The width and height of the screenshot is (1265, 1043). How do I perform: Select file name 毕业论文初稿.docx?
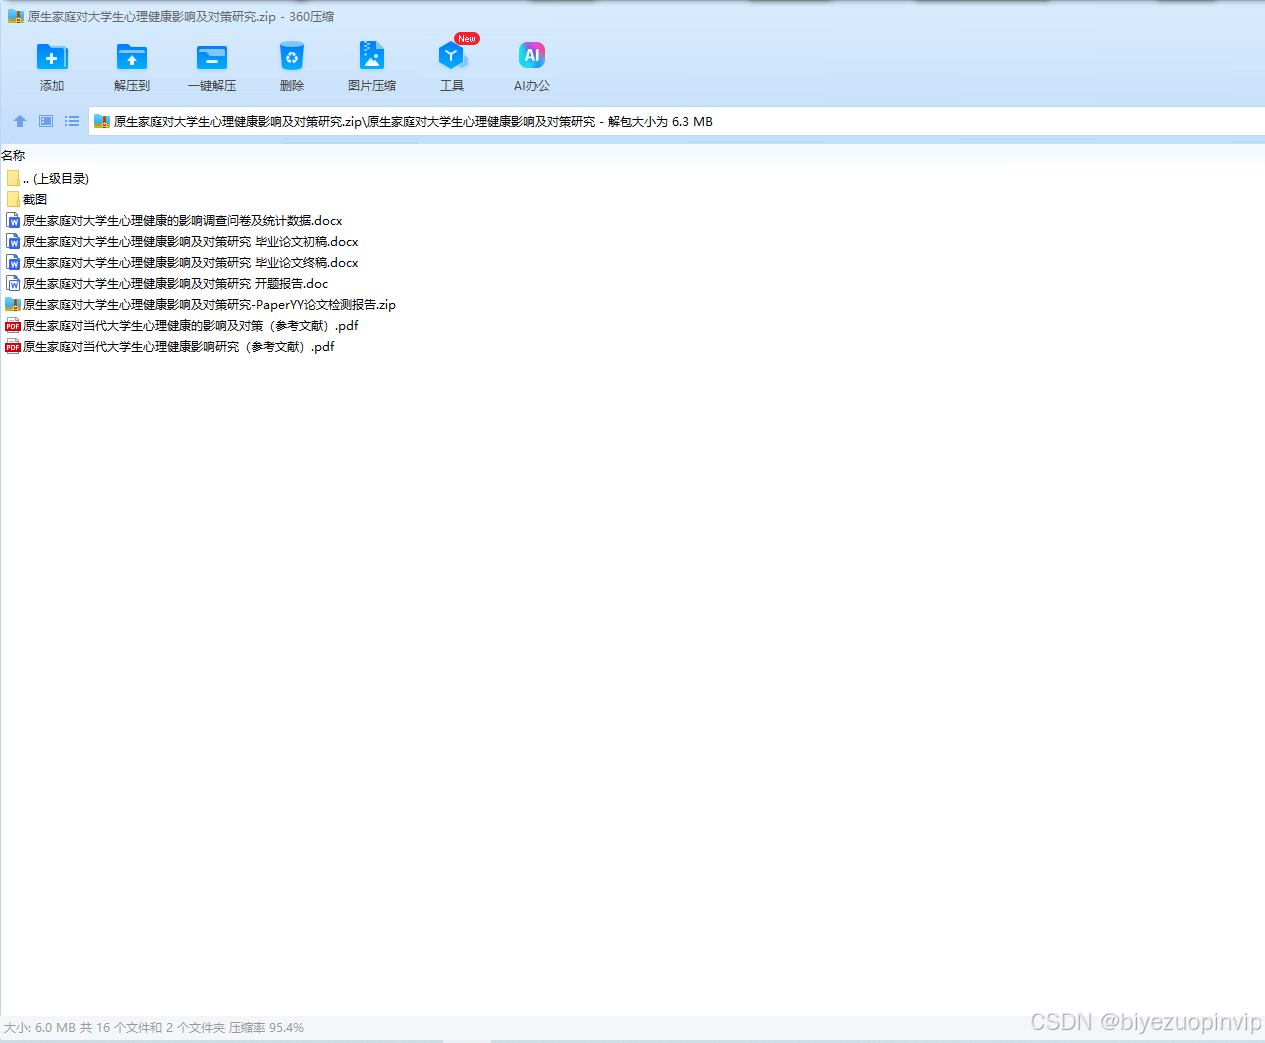191,241
